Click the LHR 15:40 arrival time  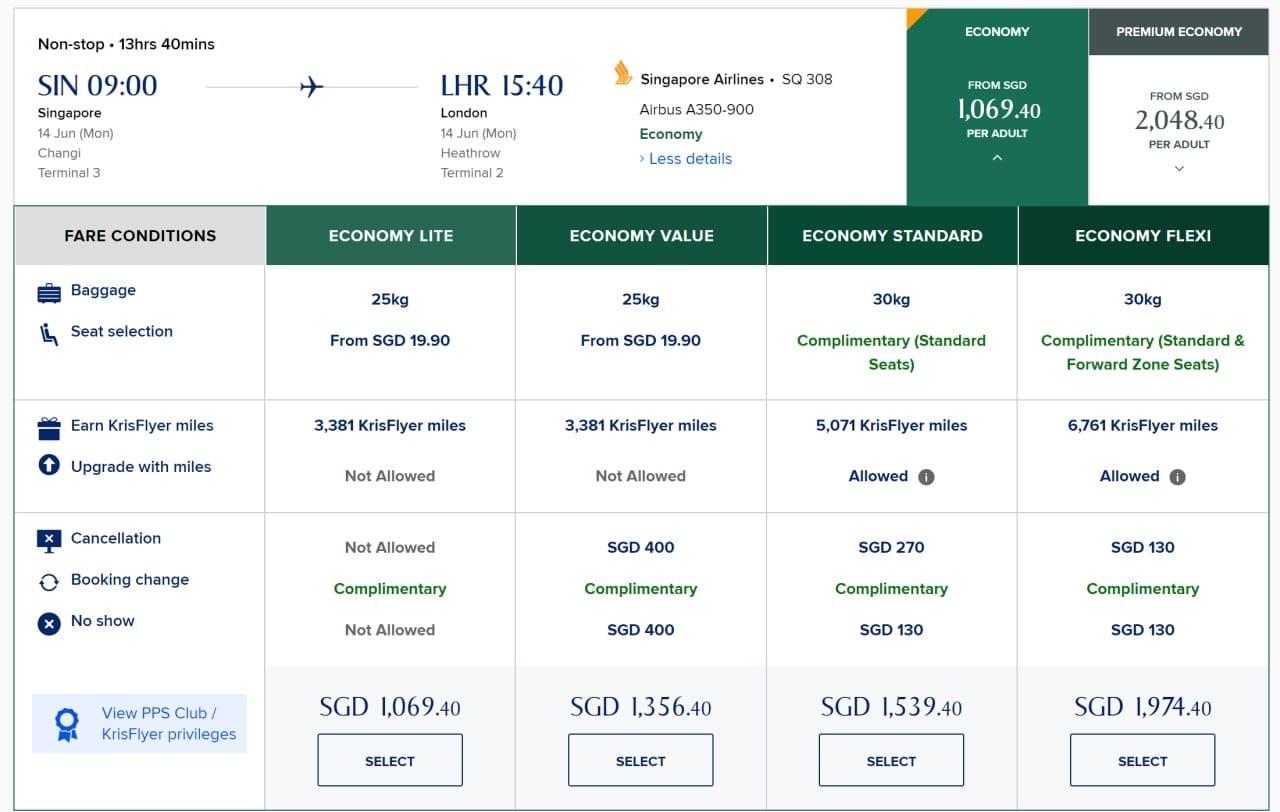click(502, 86)
